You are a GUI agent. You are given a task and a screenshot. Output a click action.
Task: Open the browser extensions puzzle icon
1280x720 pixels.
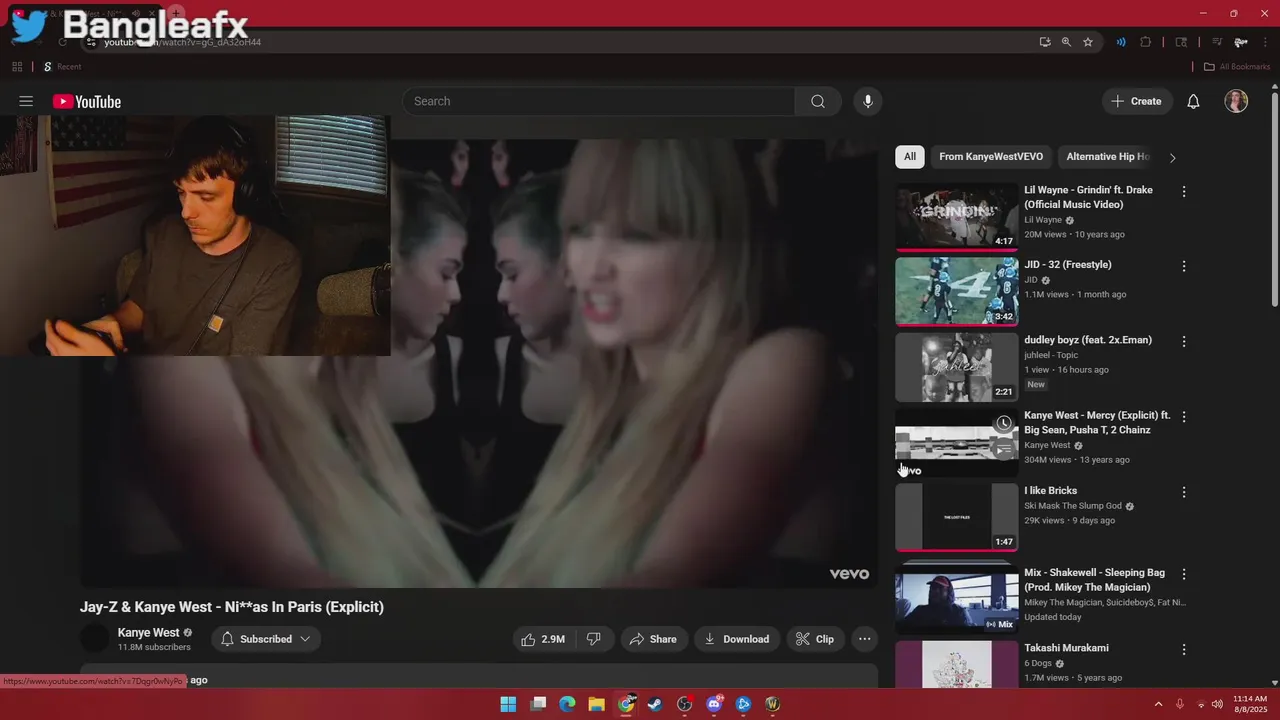[1146, 42]
